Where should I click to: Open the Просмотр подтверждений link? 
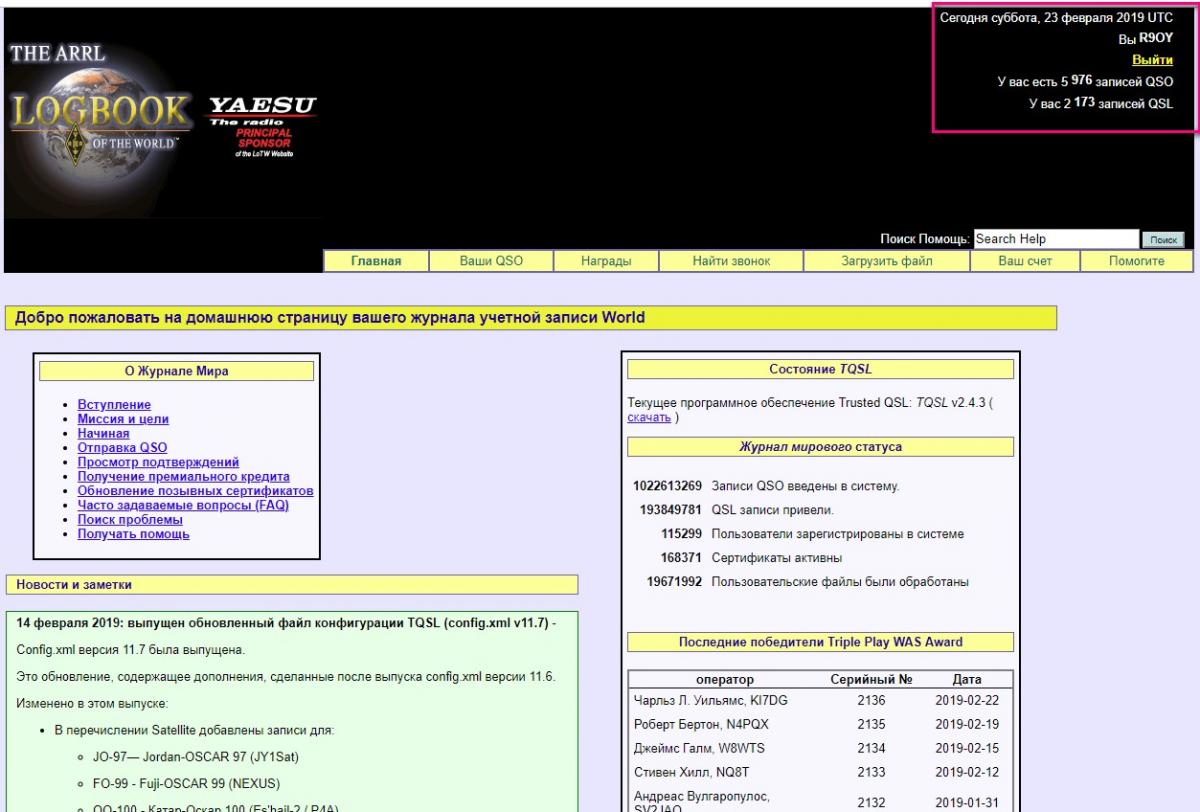tap(158, 462)
